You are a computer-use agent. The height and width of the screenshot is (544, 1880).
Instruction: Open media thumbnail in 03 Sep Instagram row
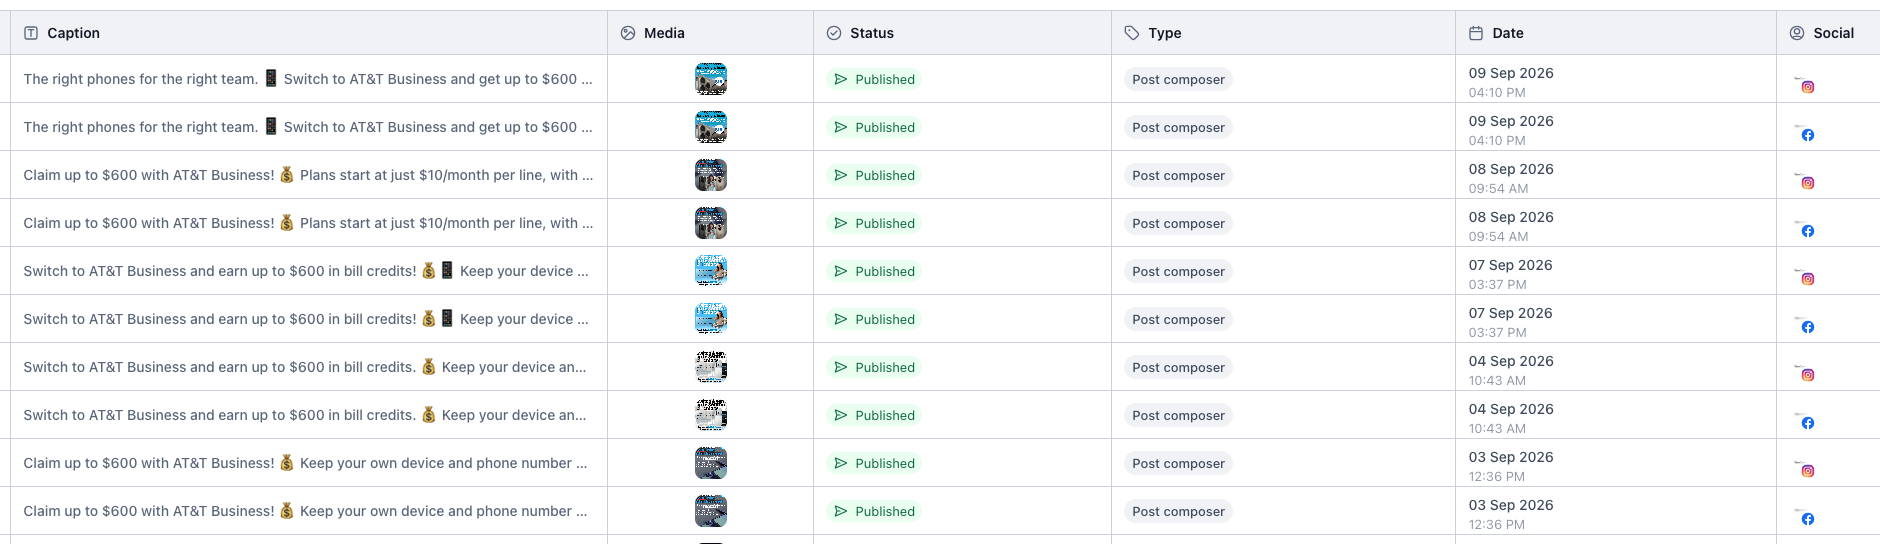coord(711,463)
